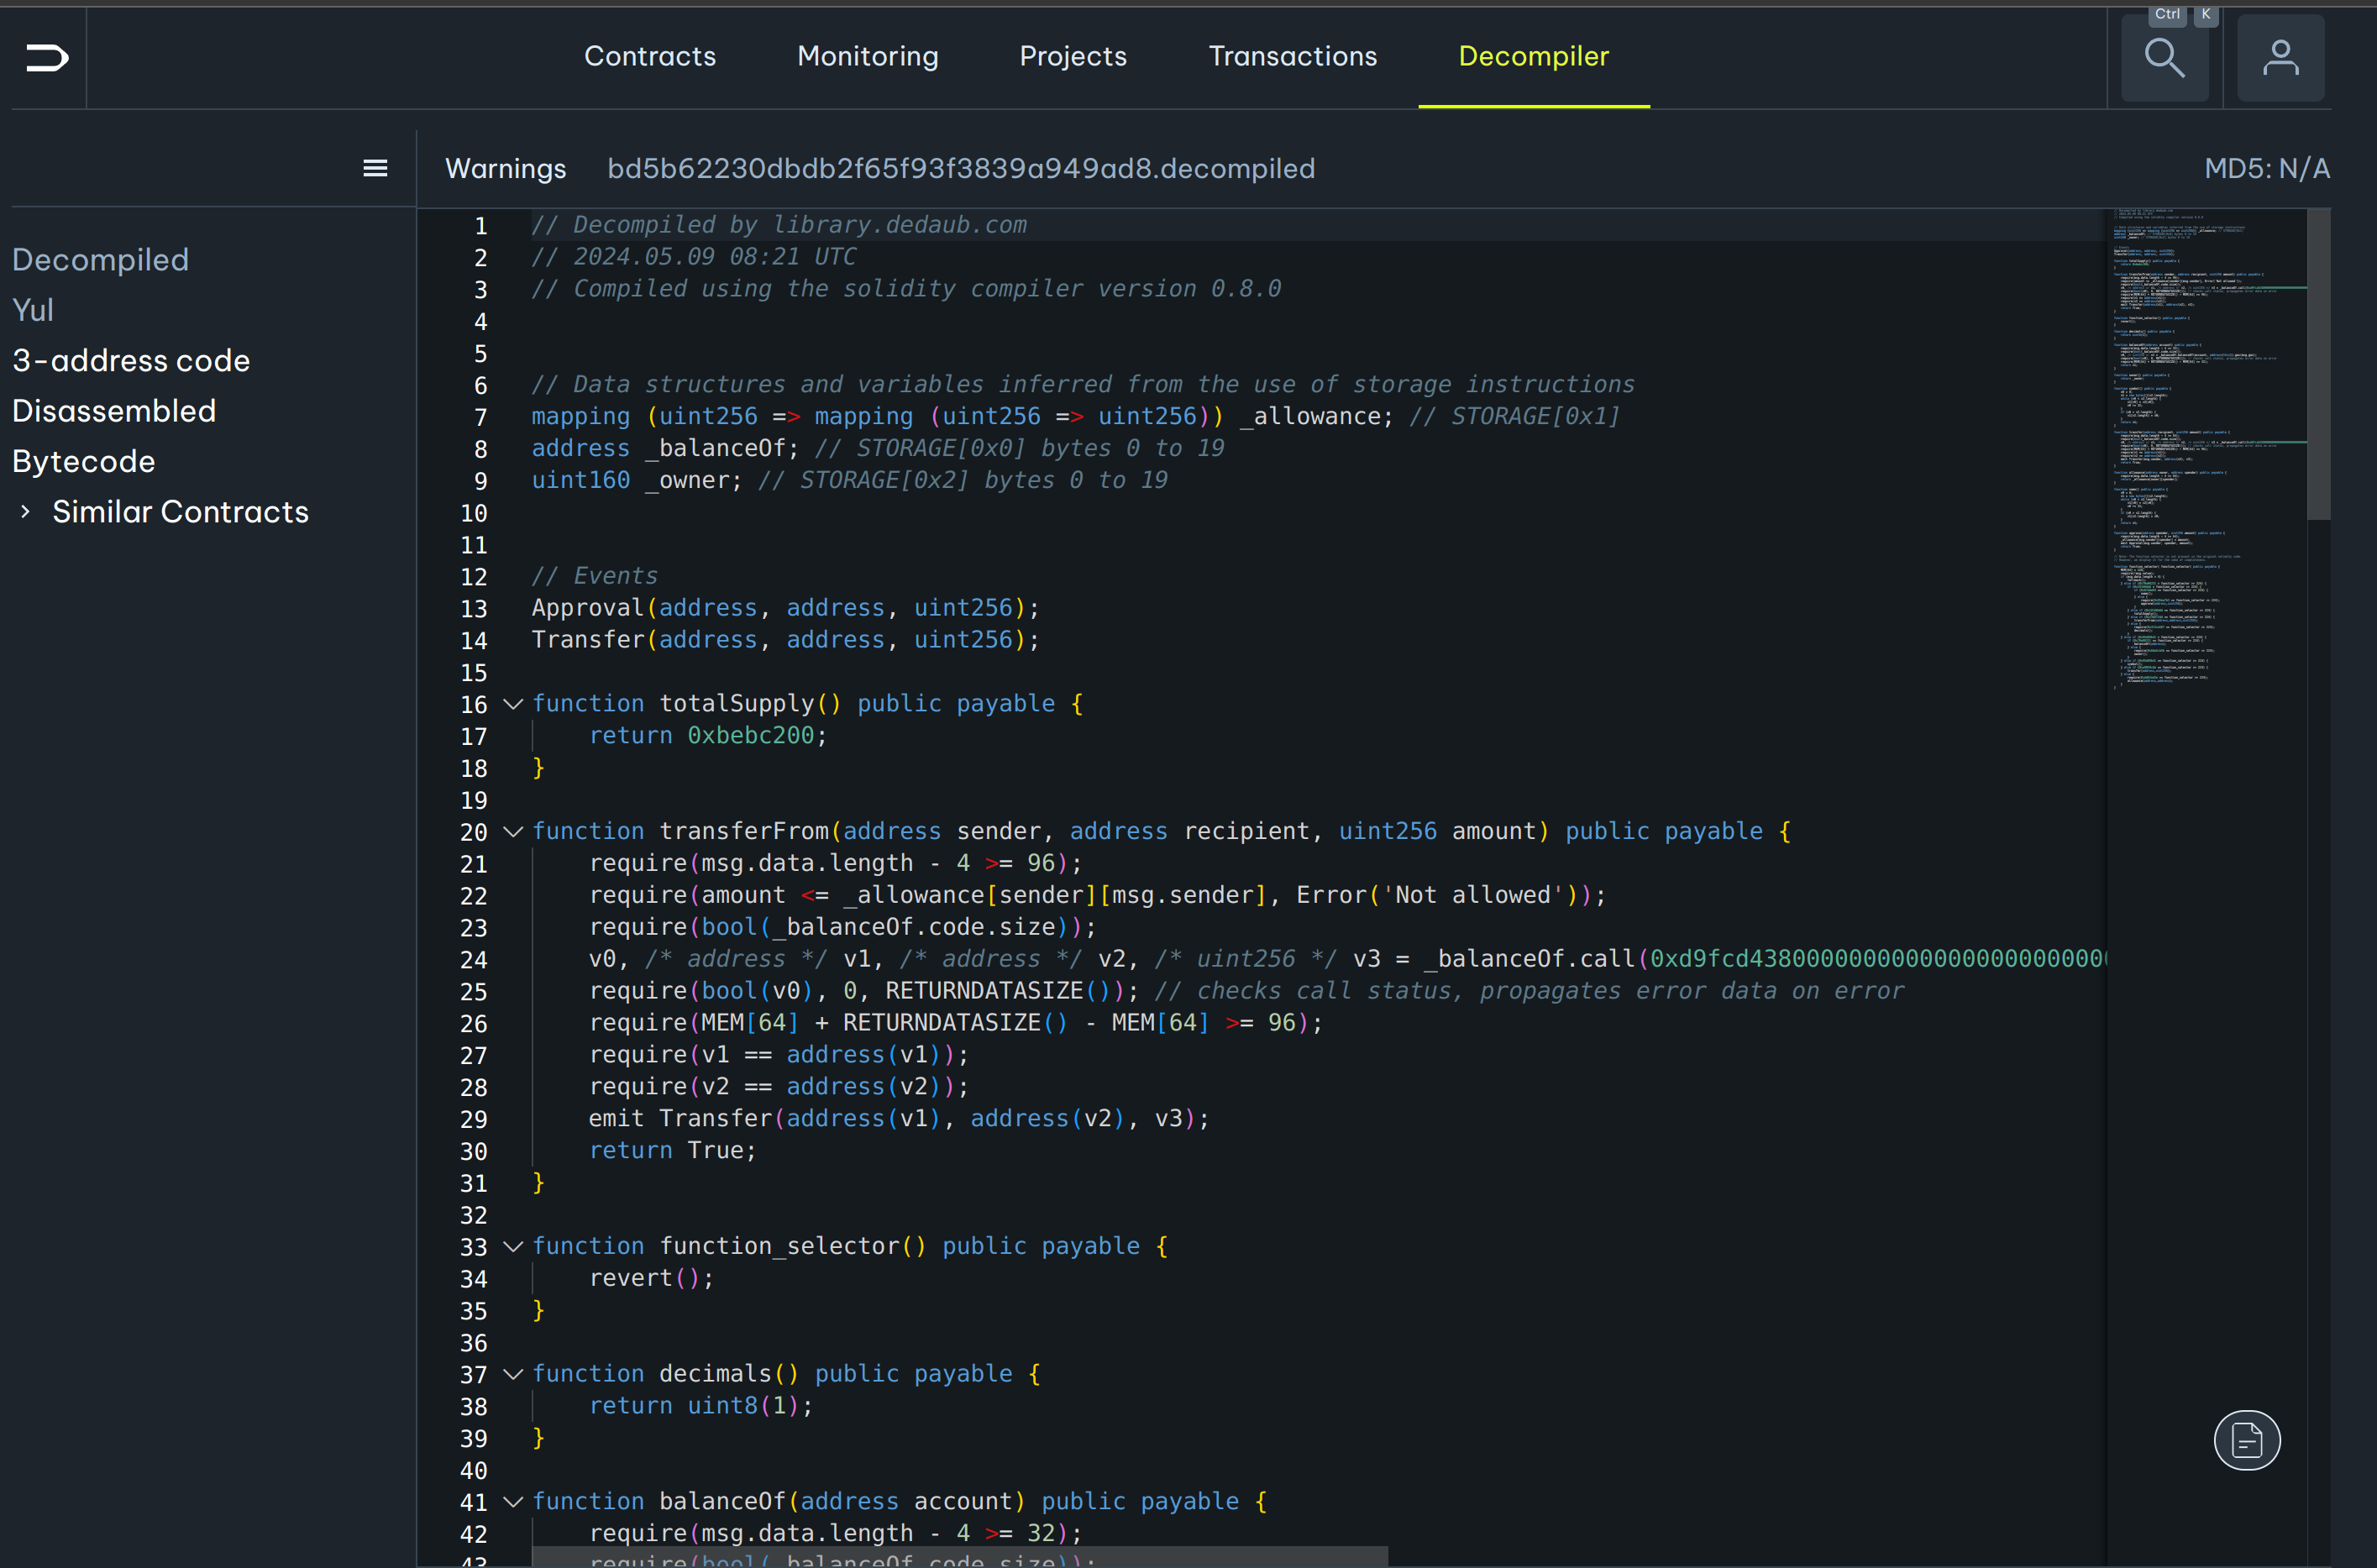Open the search magnifier icon
Screen dimensions: 2377x1568
pos(2164,58)
